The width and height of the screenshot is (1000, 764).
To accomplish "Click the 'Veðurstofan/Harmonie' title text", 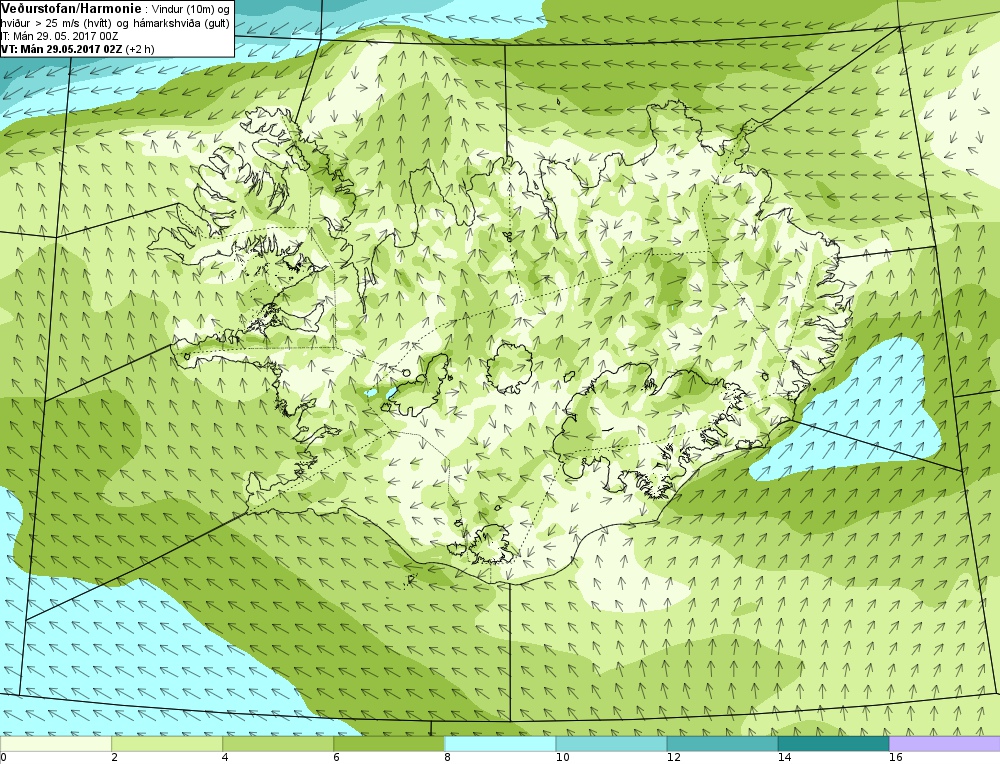I will (71, 9).
